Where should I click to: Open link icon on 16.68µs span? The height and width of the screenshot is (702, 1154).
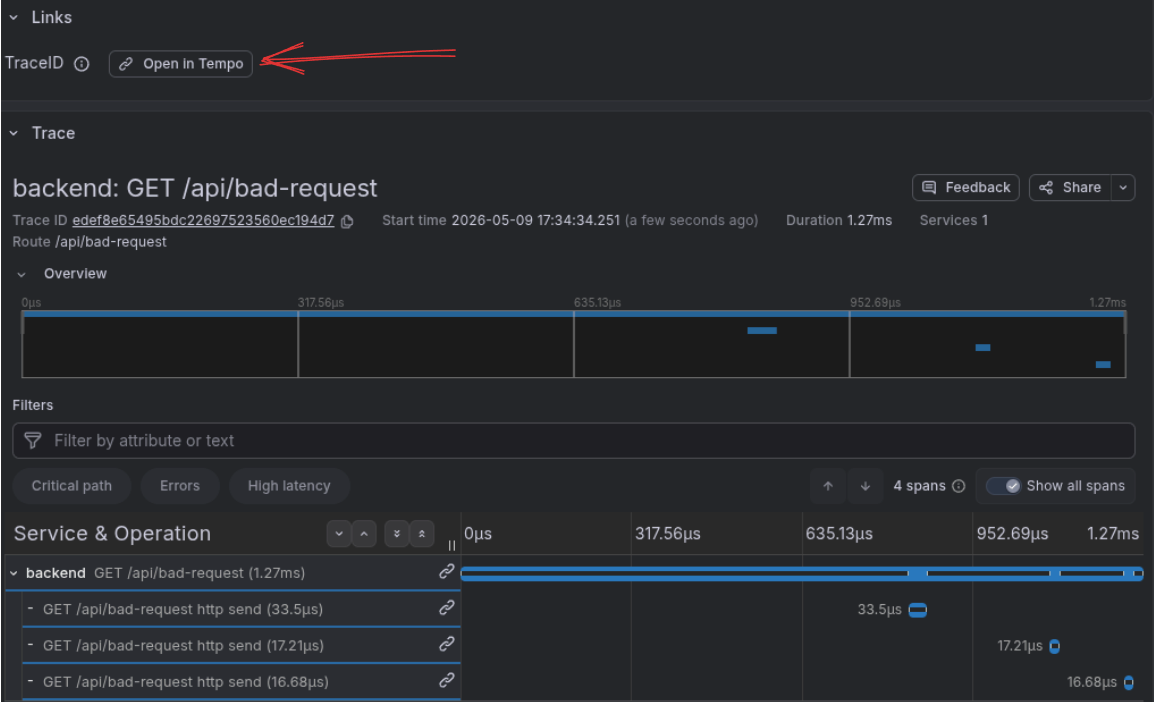(x=446, y=680)
